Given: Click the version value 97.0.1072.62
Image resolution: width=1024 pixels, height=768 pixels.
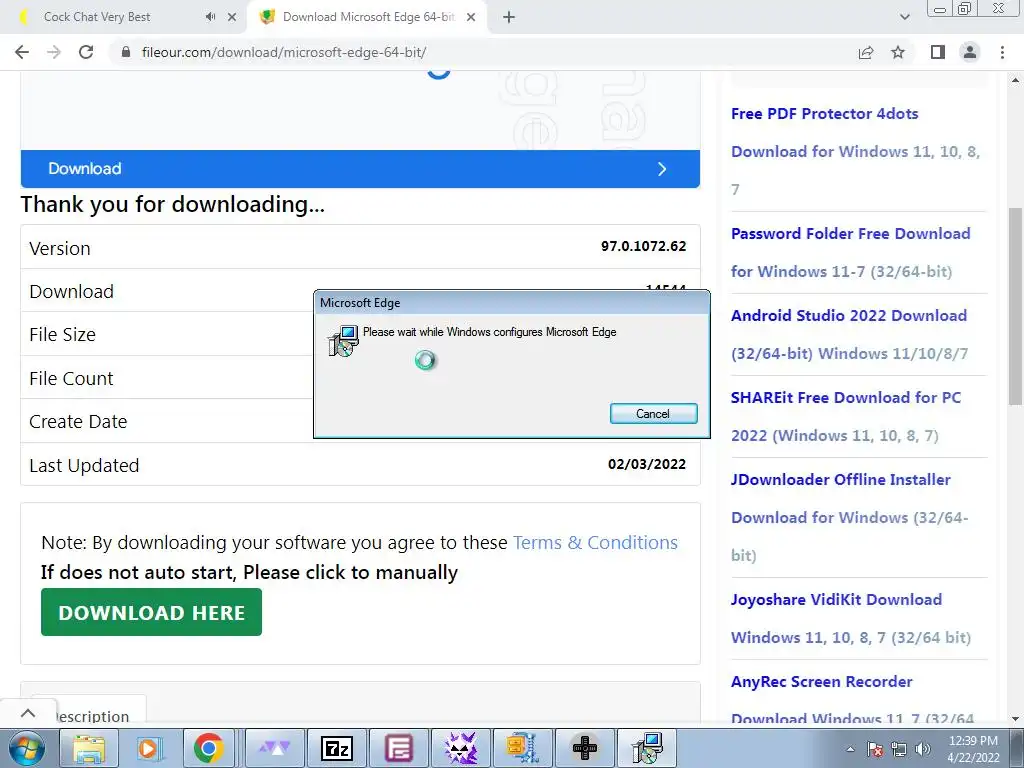Looking at the screenshot, I should [643, 246].
